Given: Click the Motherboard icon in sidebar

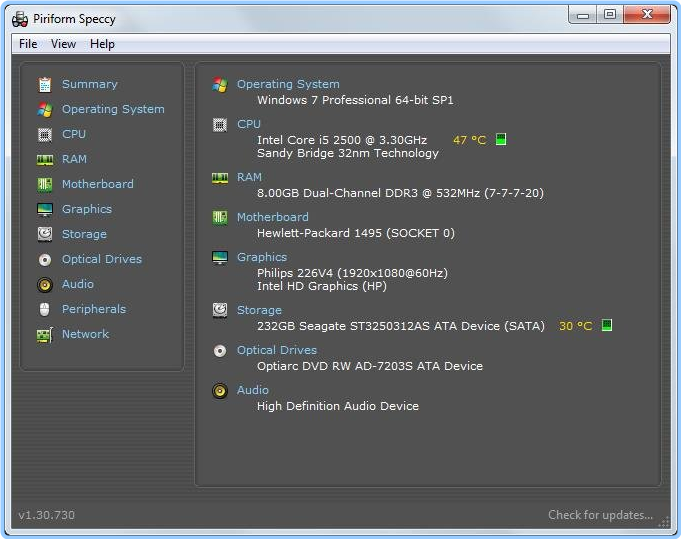Looking at the screenshot, I should point(45,185).
